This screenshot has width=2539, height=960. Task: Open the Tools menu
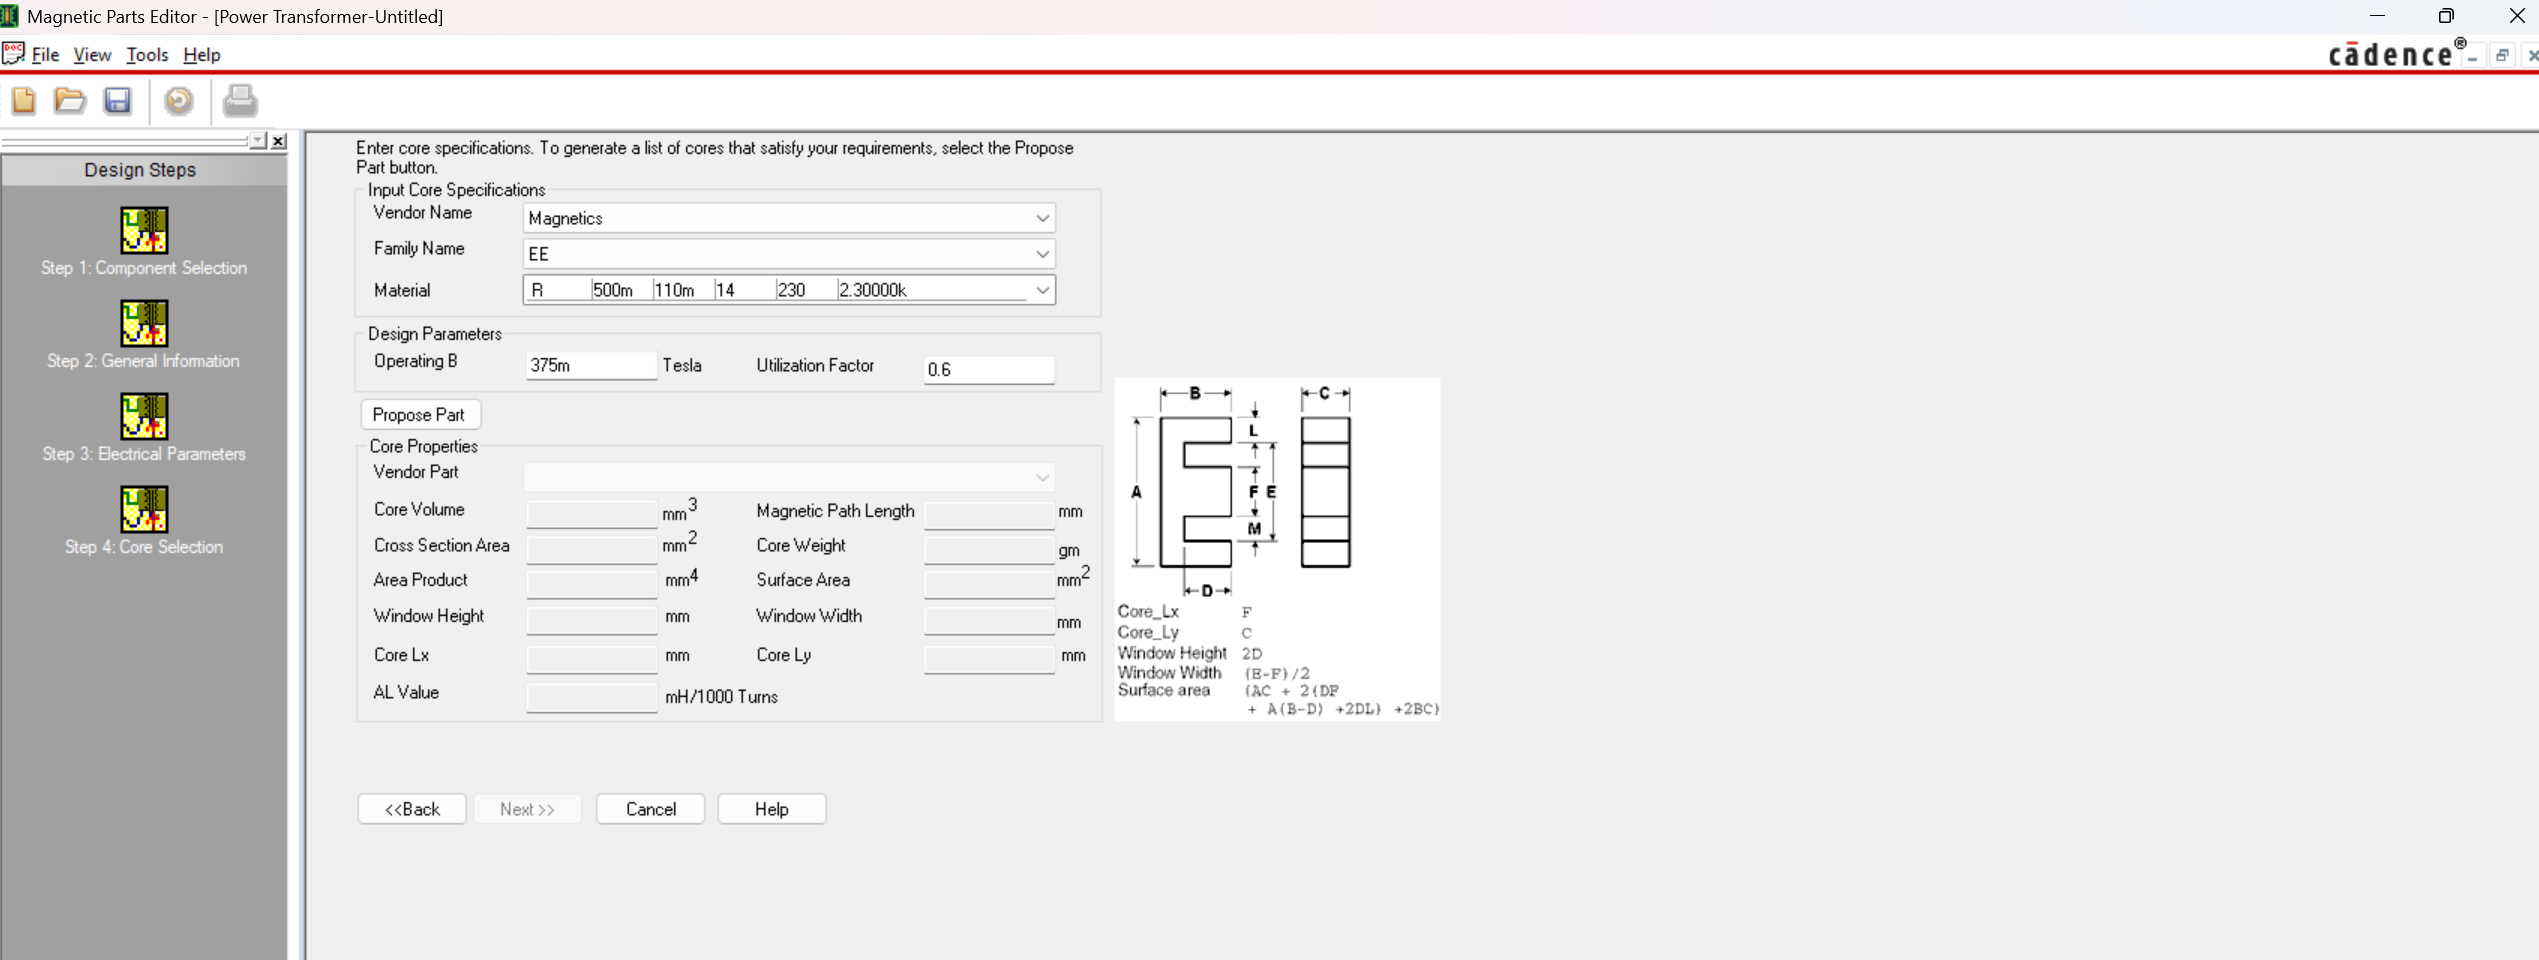pos(147,55)
